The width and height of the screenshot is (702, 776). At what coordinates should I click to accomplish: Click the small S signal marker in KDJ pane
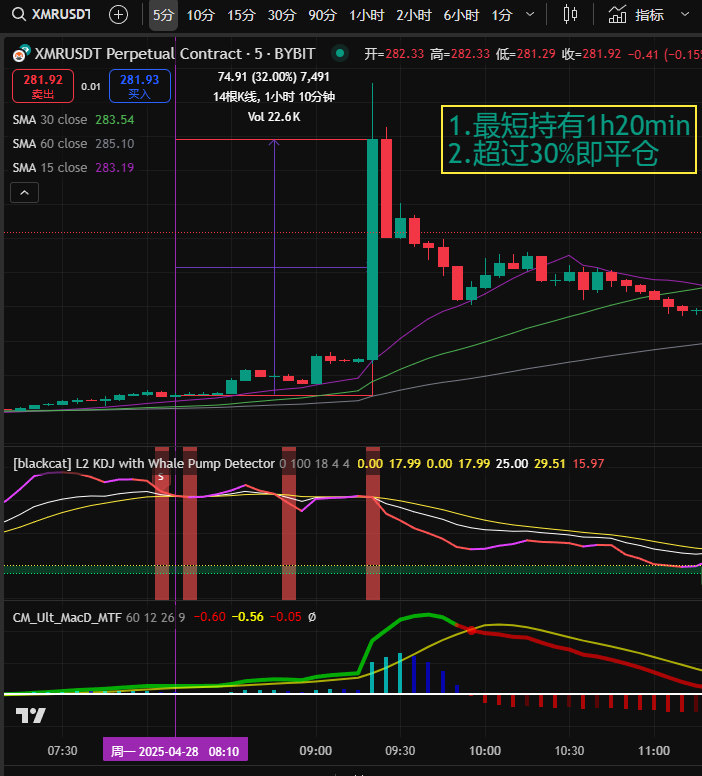pos(161,477)
